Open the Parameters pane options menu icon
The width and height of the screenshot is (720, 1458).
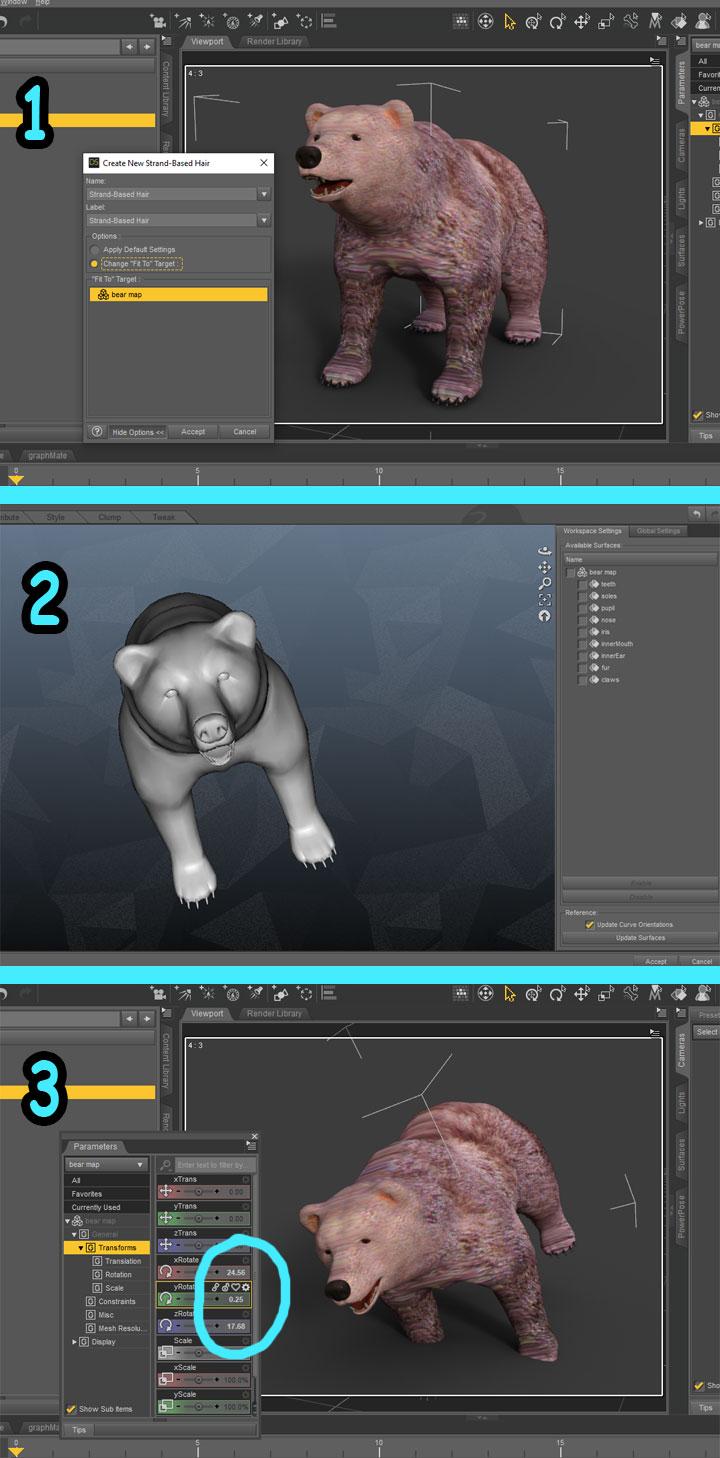(252, 1147)
